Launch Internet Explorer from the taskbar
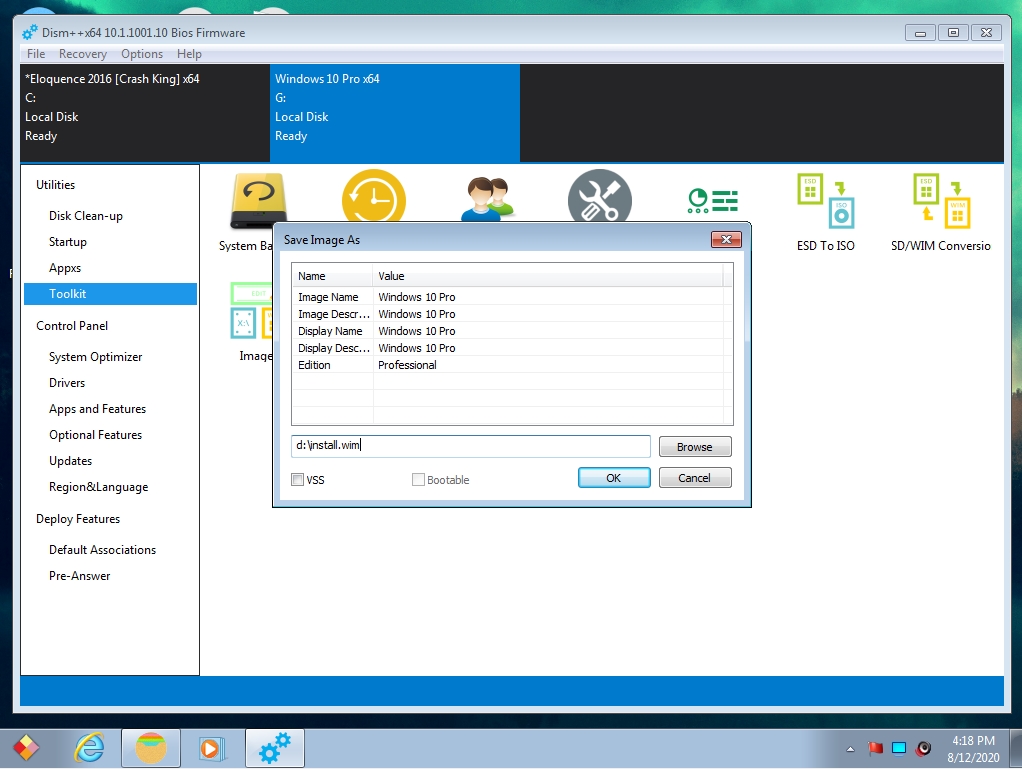The image size is (1022, 769). (89, 748)
